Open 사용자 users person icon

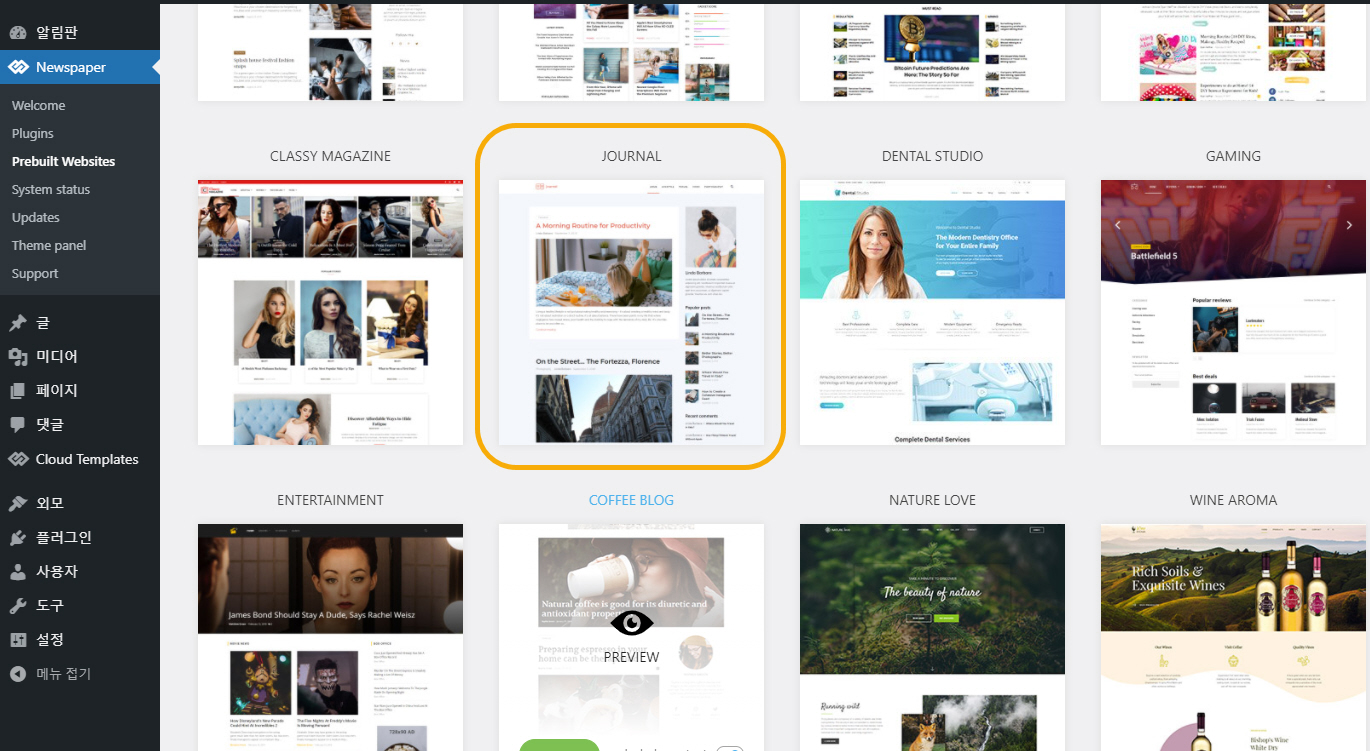tap(18, 572)
